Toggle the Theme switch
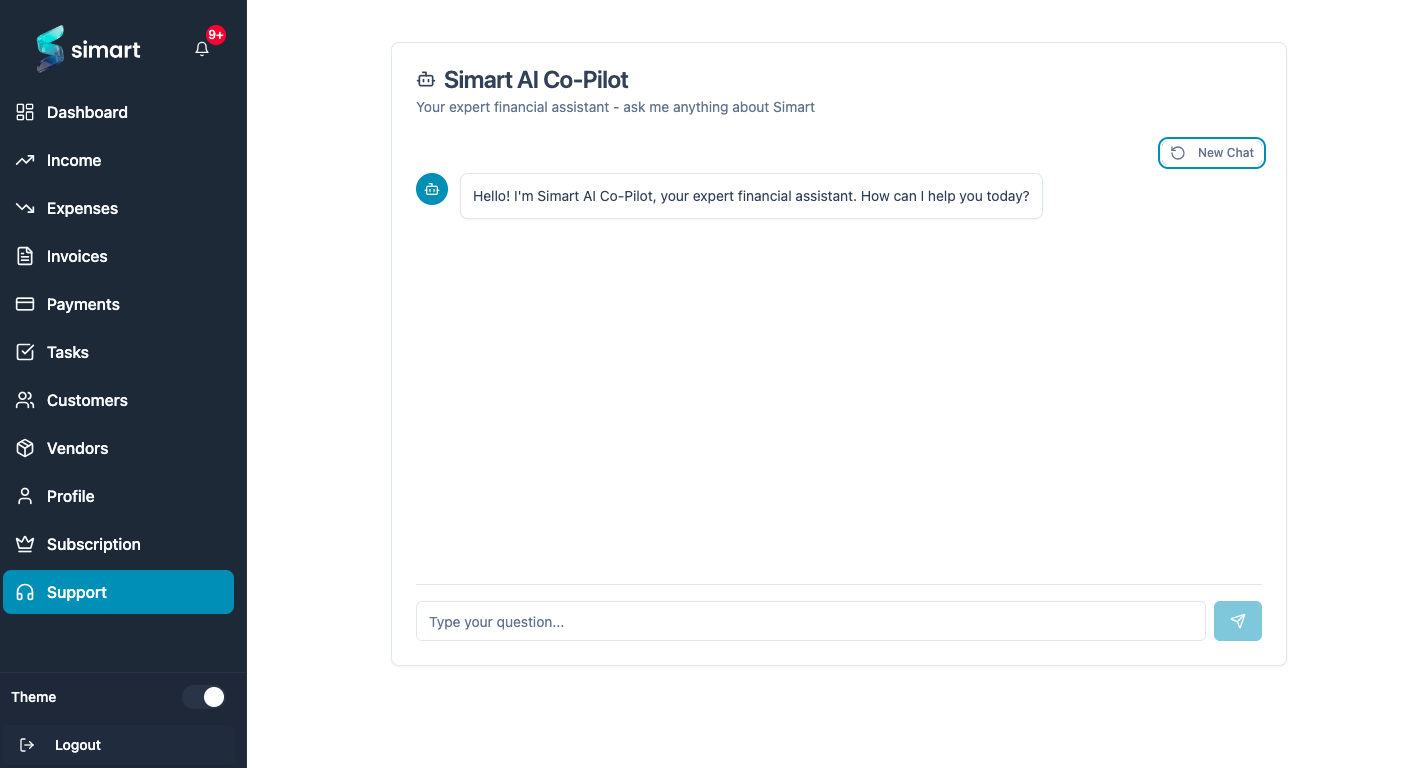Image resolution: width=1408 pixels, height=768 pixels. click(x=204, y=697)
